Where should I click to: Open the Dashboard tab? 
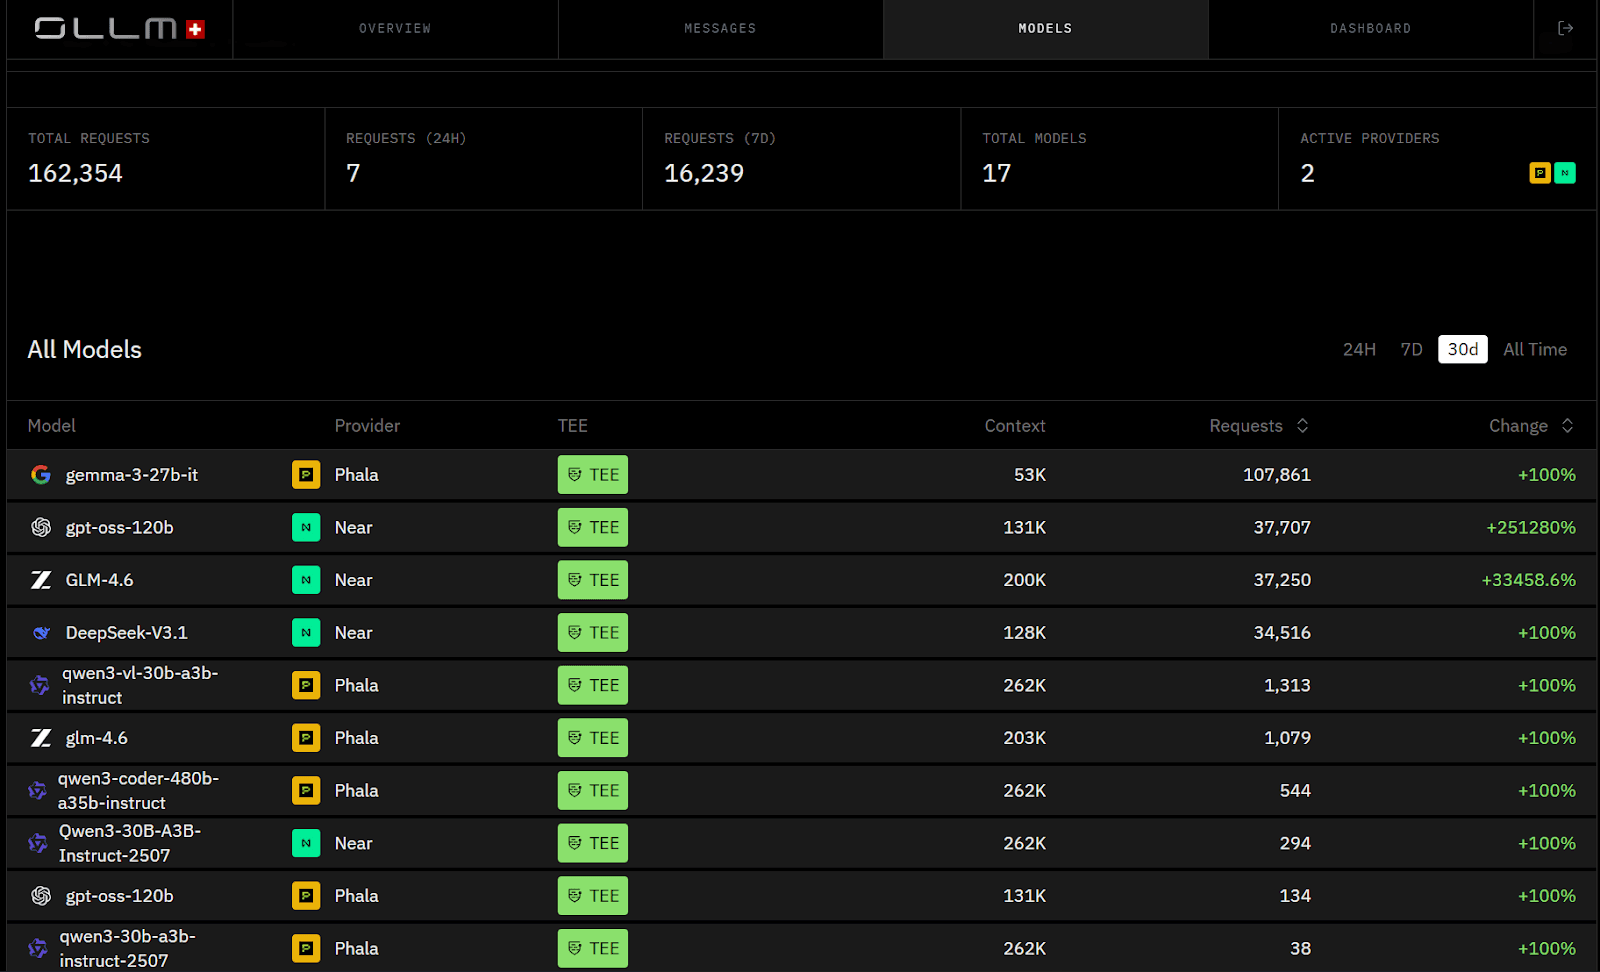click(1370, 29)
